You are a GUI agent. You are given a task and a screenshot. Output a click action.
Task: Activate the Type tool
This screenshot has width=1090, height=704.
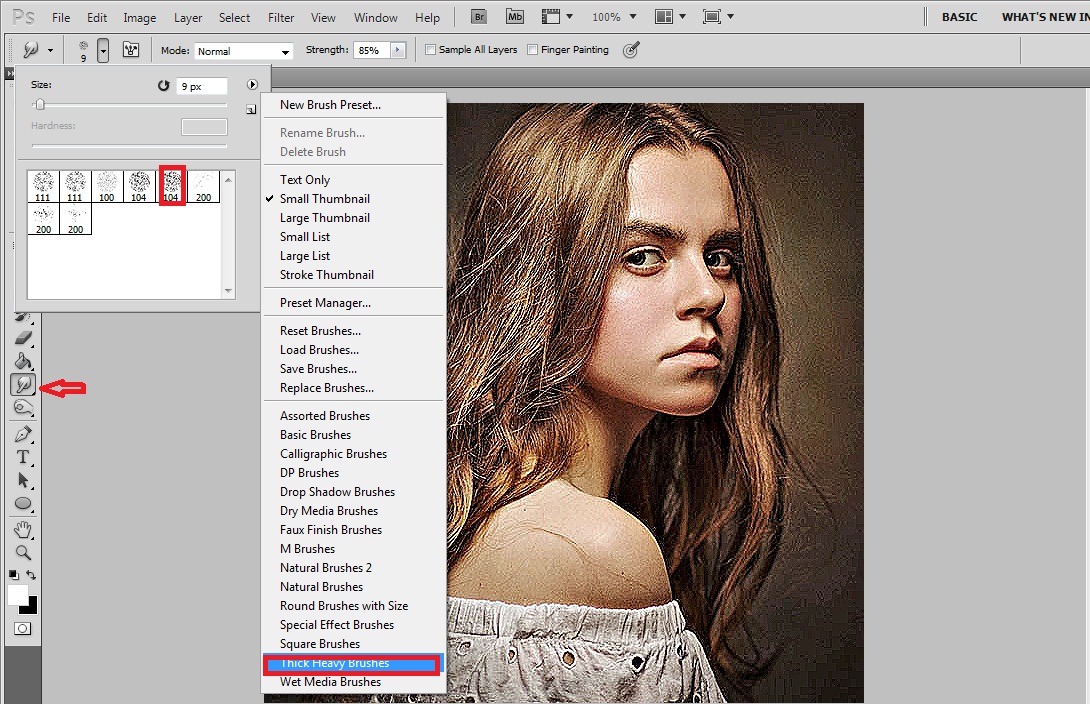pyautogui.click(x=23, y=457)
